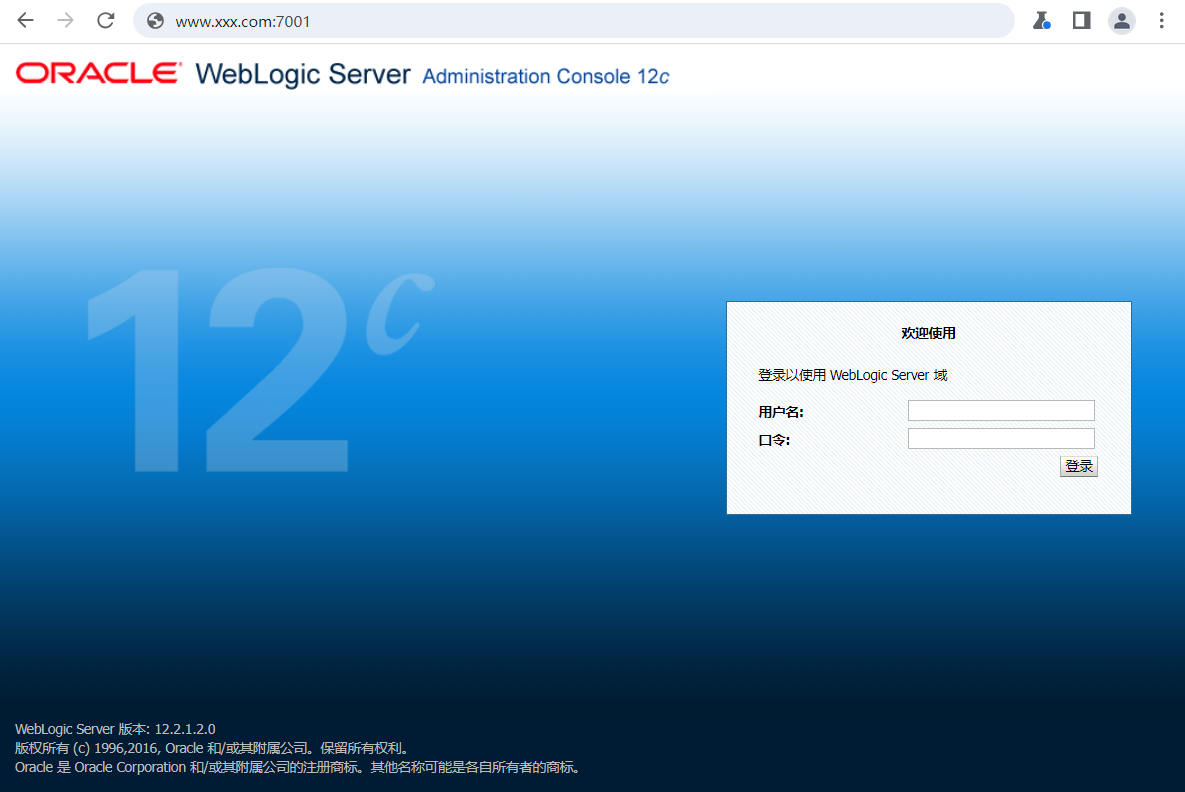Click the address bar showing www.xxx.com:7001
Viewport: 1185px width, 792px height.
(x=400, y=20)
